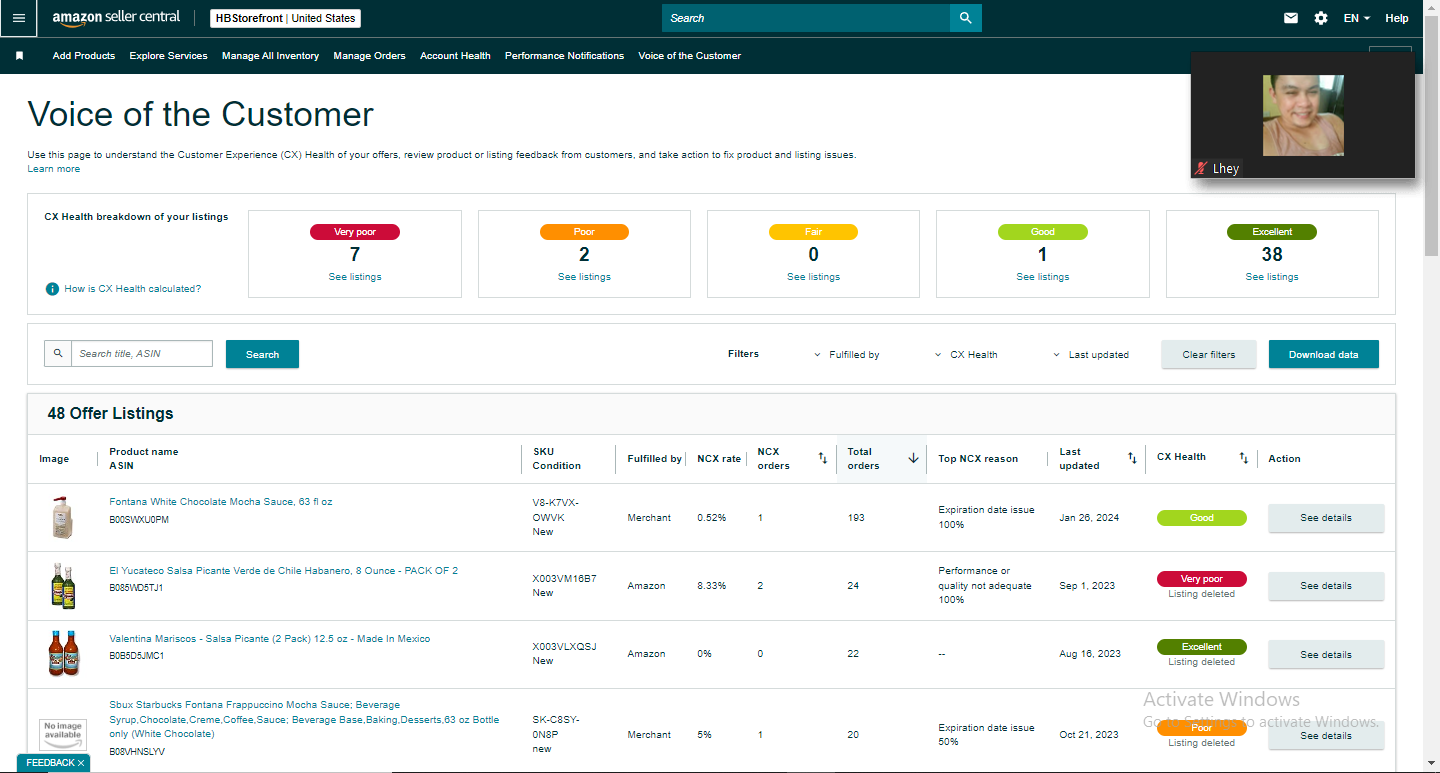
Task: Expand the CX Health filter dropdown
Action: 966,355
